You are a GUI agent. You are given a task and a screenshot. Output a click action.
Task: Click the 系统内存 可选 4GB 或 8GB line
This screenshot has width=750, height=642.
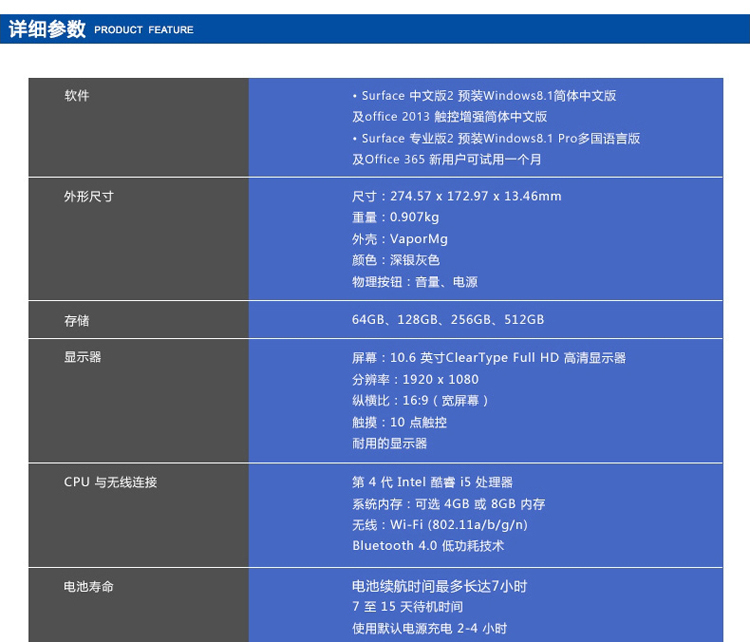point(449,504)
